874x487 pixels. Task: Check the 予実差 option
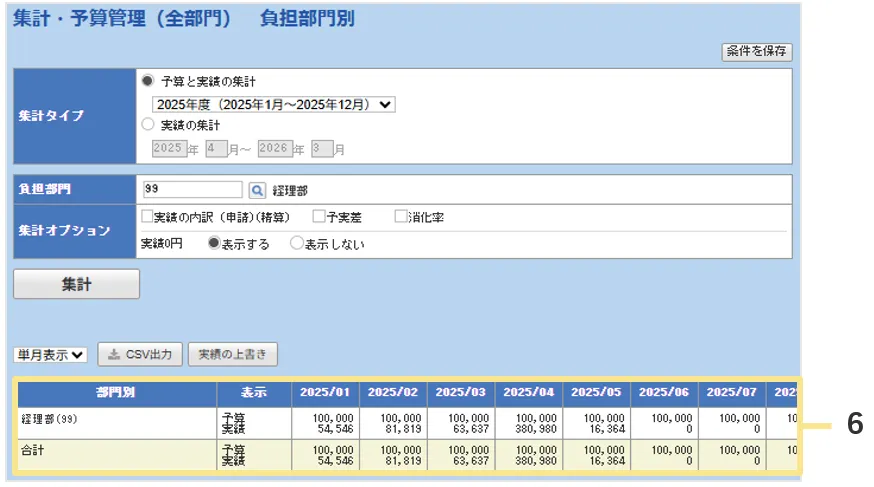(319, 215)
